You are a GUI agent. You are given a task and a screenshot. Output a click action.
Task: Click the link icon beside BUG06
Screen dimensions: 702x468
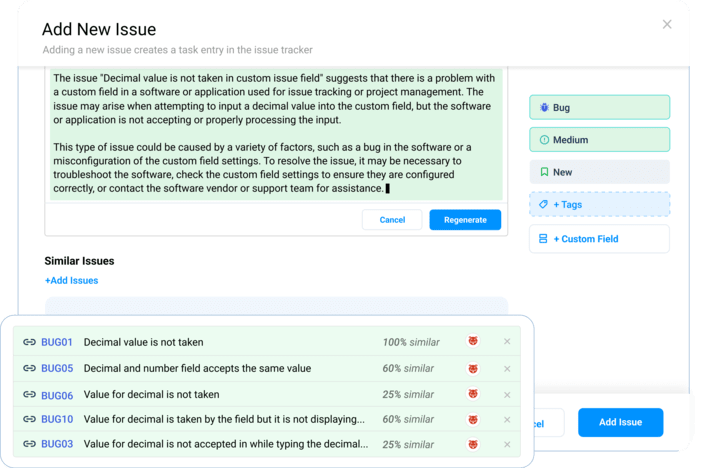[30, 394]
